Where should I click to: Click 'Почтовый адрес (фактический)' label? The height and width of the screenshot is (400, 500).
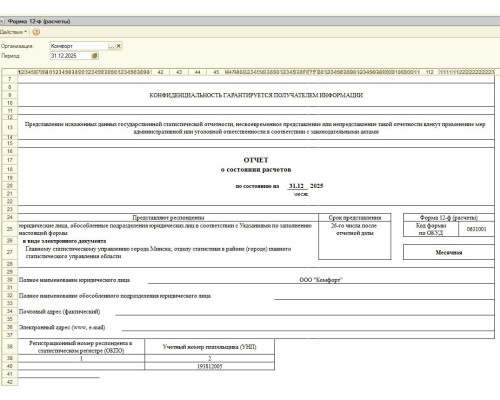click(59, 312)
